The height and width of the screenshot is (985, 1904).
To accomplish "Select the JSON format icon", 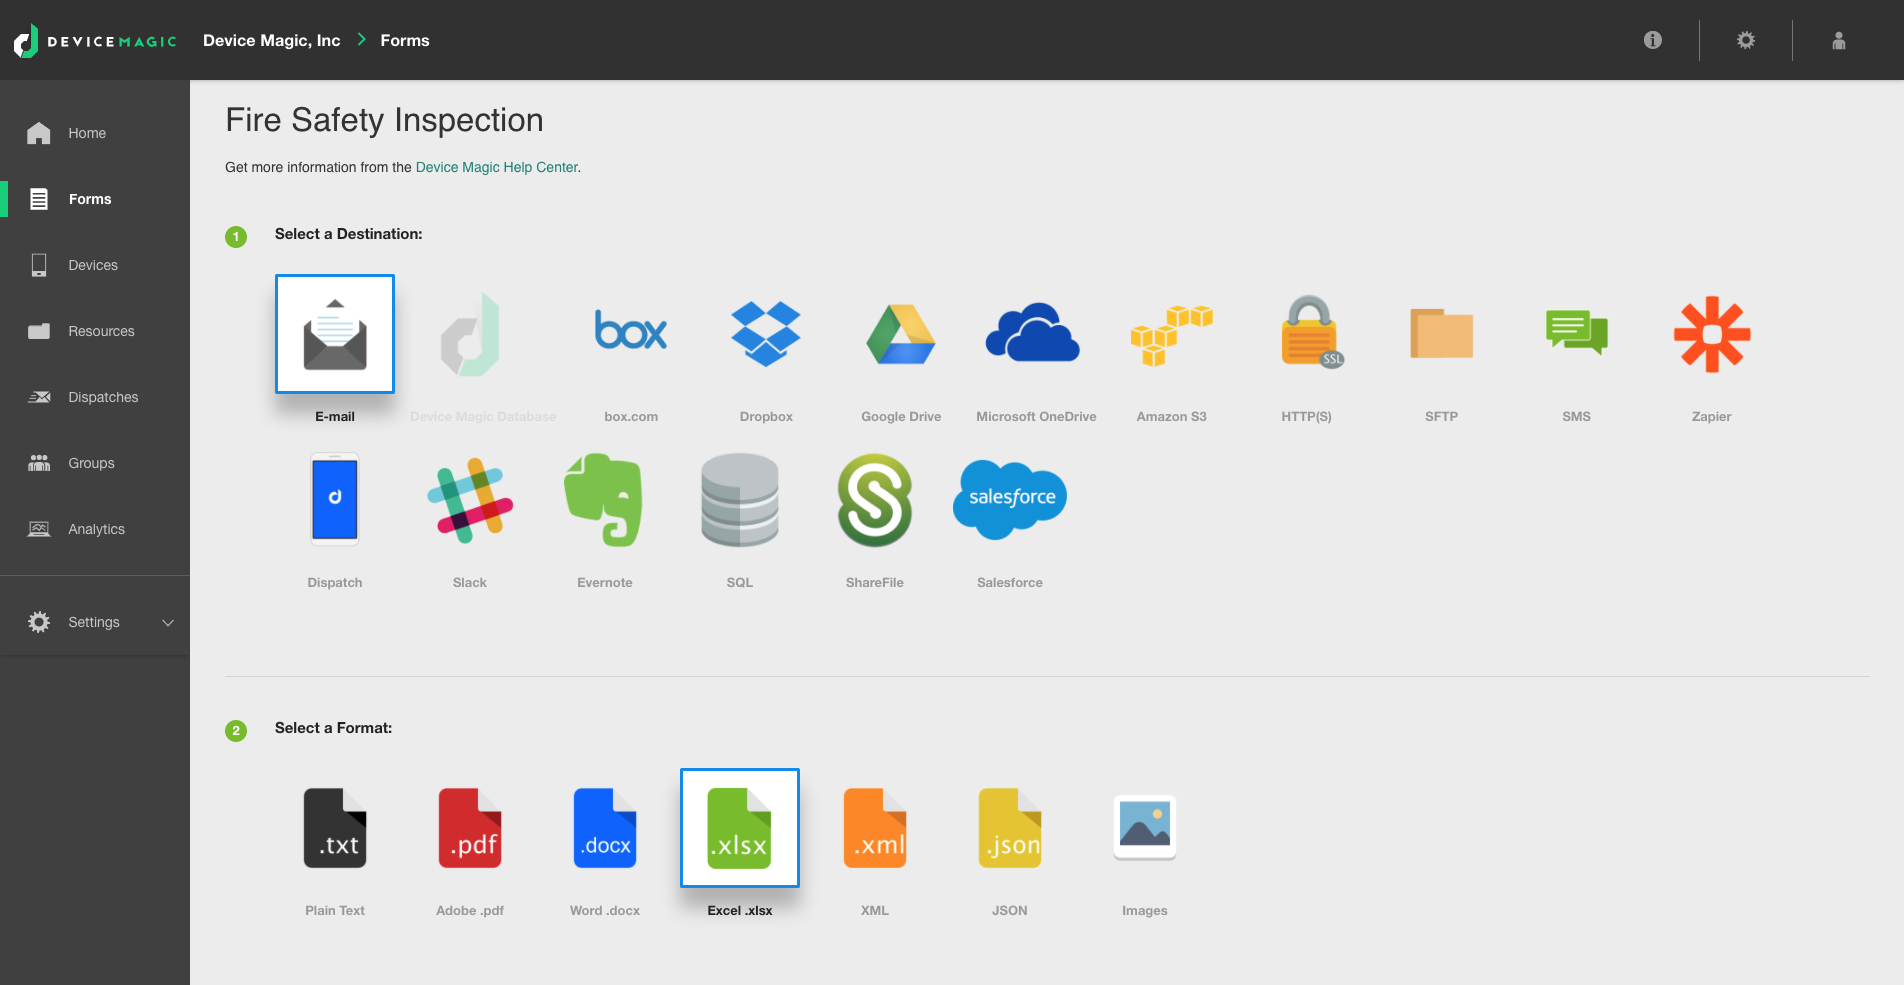I will click(x=1010, y=828).
